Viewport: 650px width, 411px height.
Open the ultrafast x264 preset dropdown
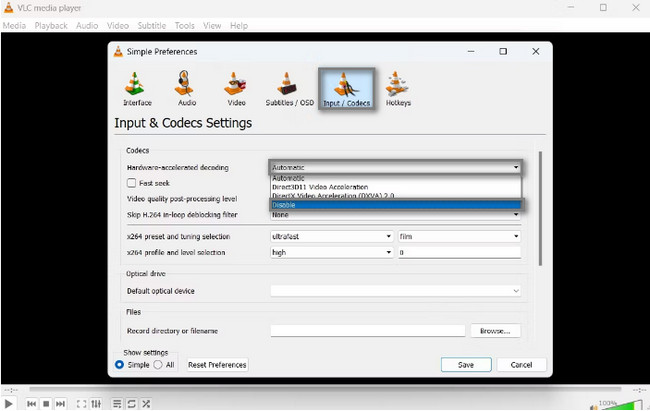[x=332, y=236]
